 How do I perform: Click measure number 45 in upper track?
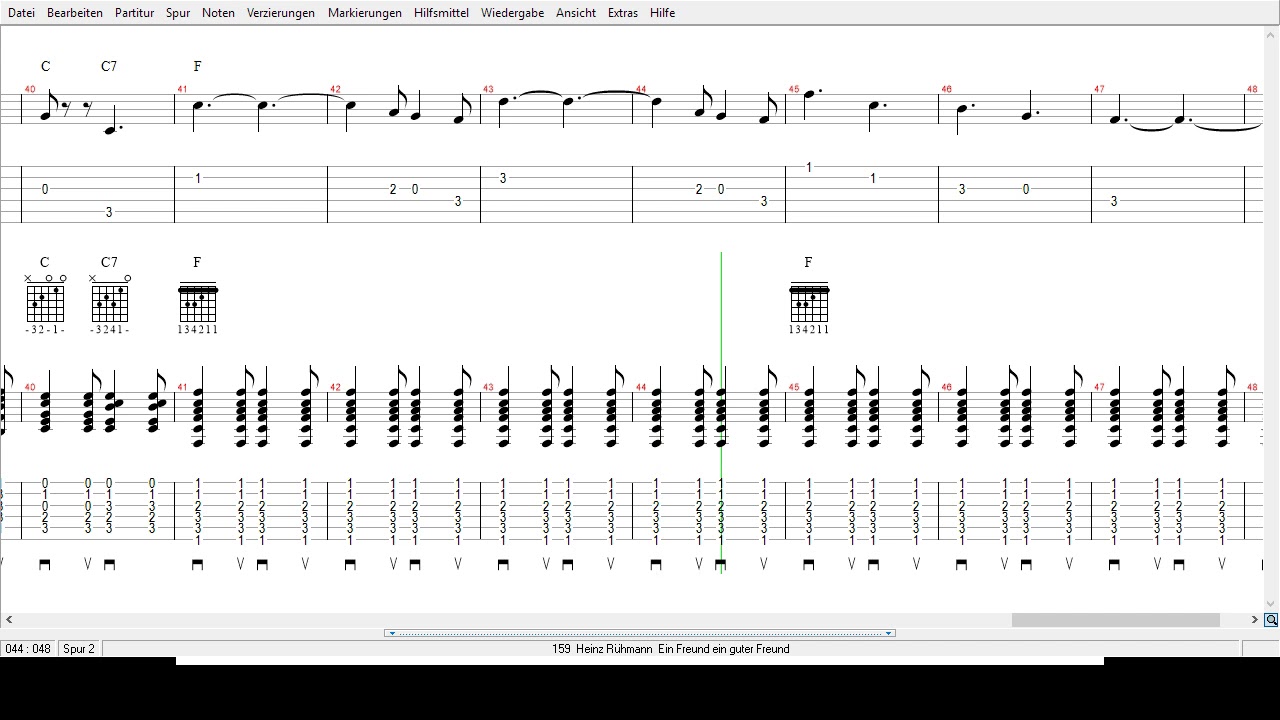[794, 89]
